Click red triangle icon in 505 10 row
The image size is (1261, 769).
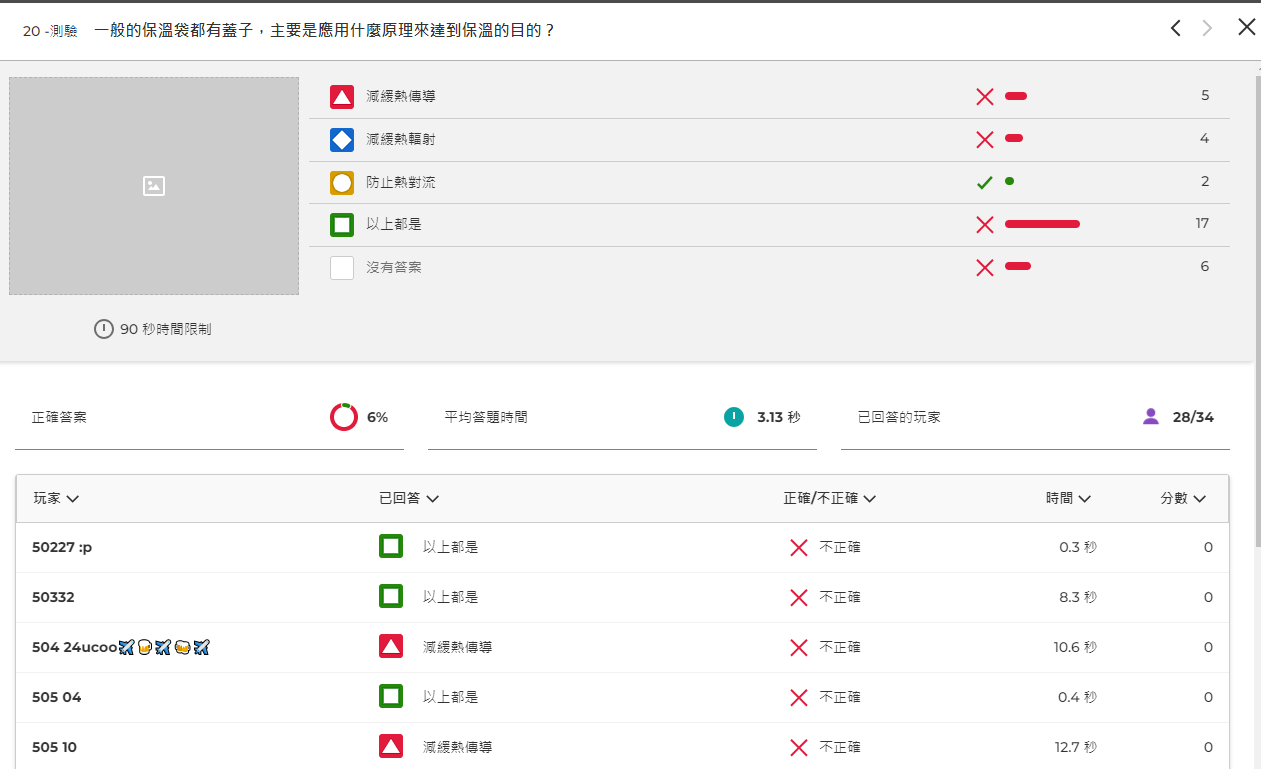pos(391,747)
